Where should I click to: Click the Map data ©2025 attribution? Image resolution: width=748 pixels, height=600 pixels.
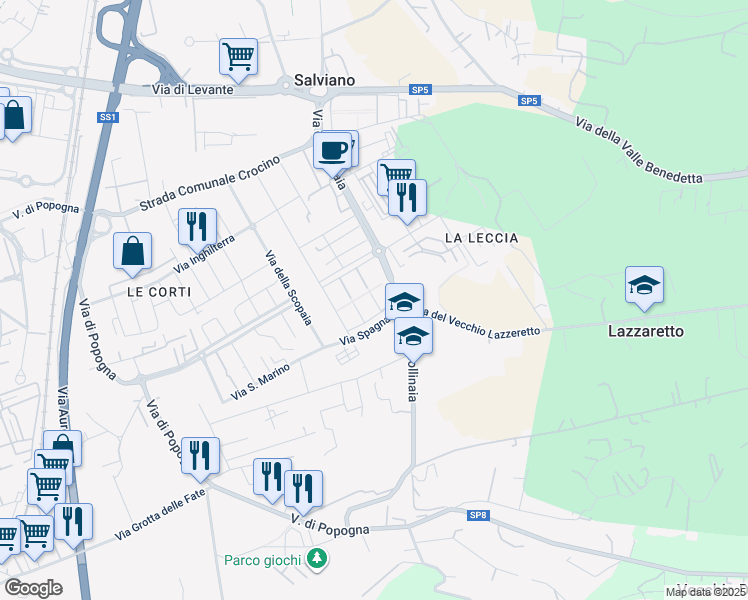(706, 592)
